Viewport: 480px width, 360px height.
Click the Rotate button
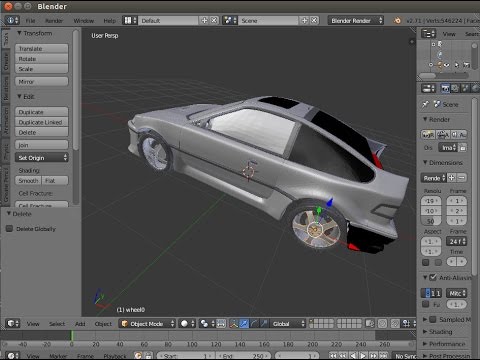(x=42, y=59)
